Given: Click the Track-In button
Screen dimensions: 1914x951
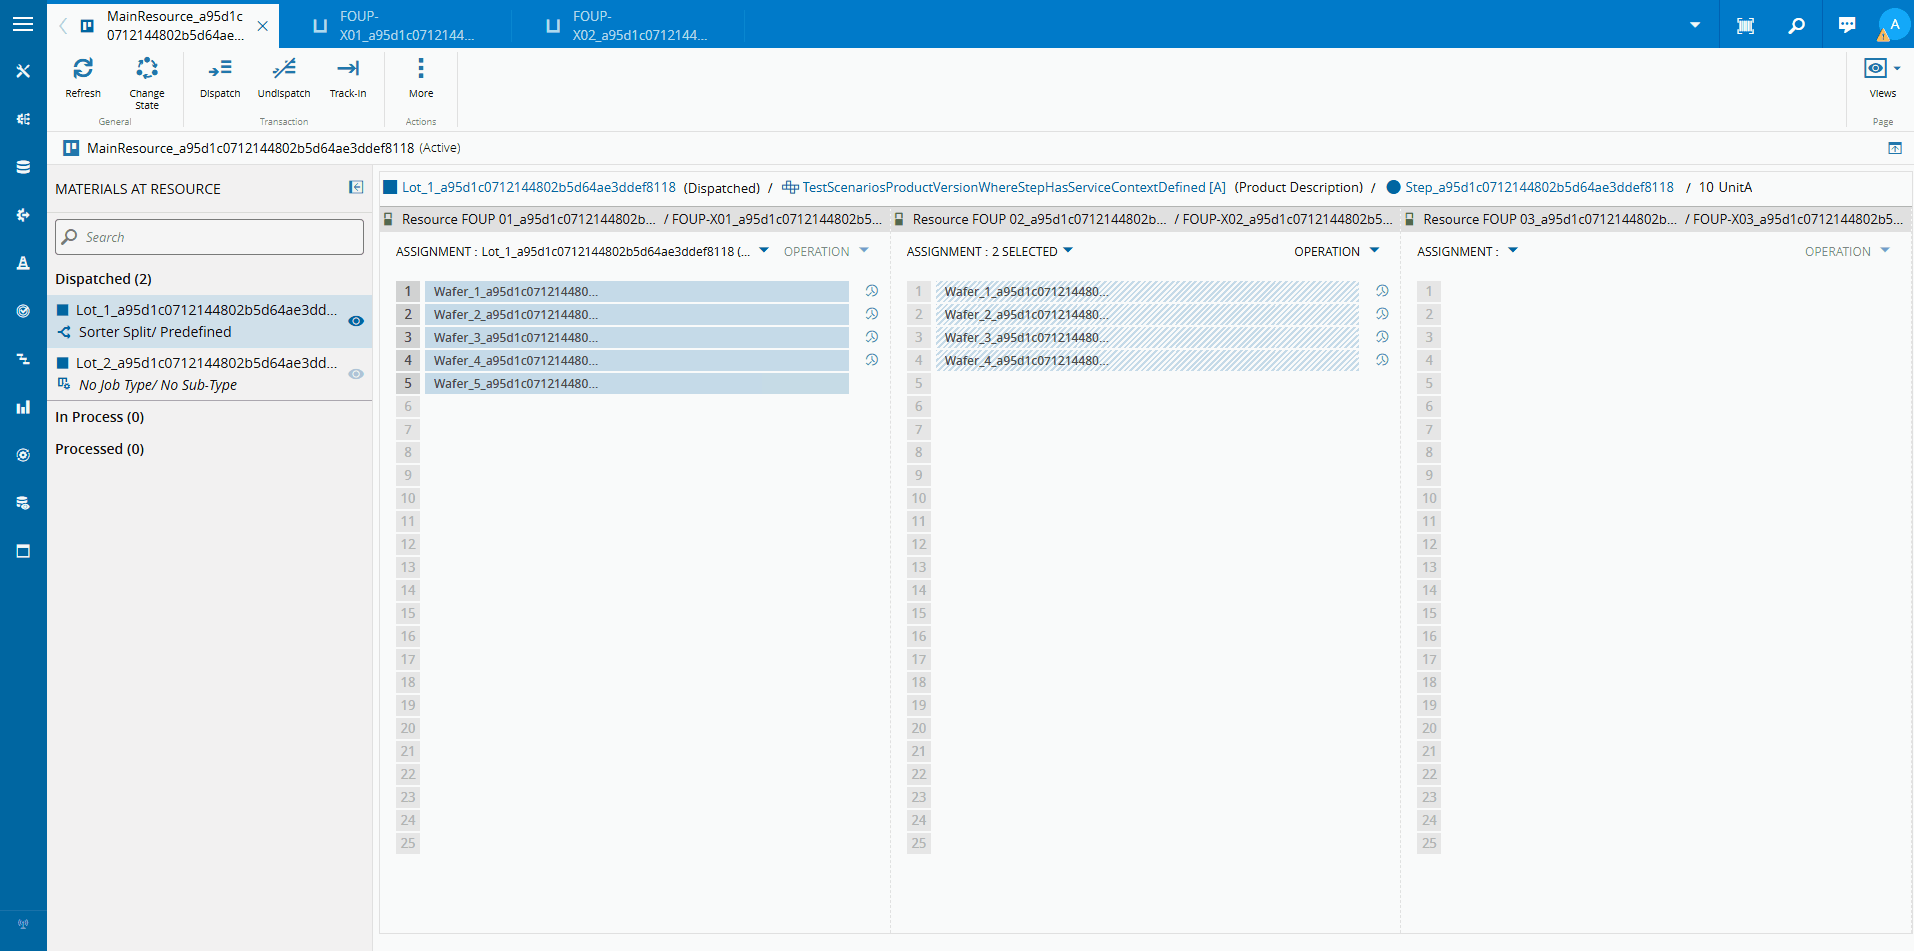Looking at the screenshot, I should coord(348,78).
